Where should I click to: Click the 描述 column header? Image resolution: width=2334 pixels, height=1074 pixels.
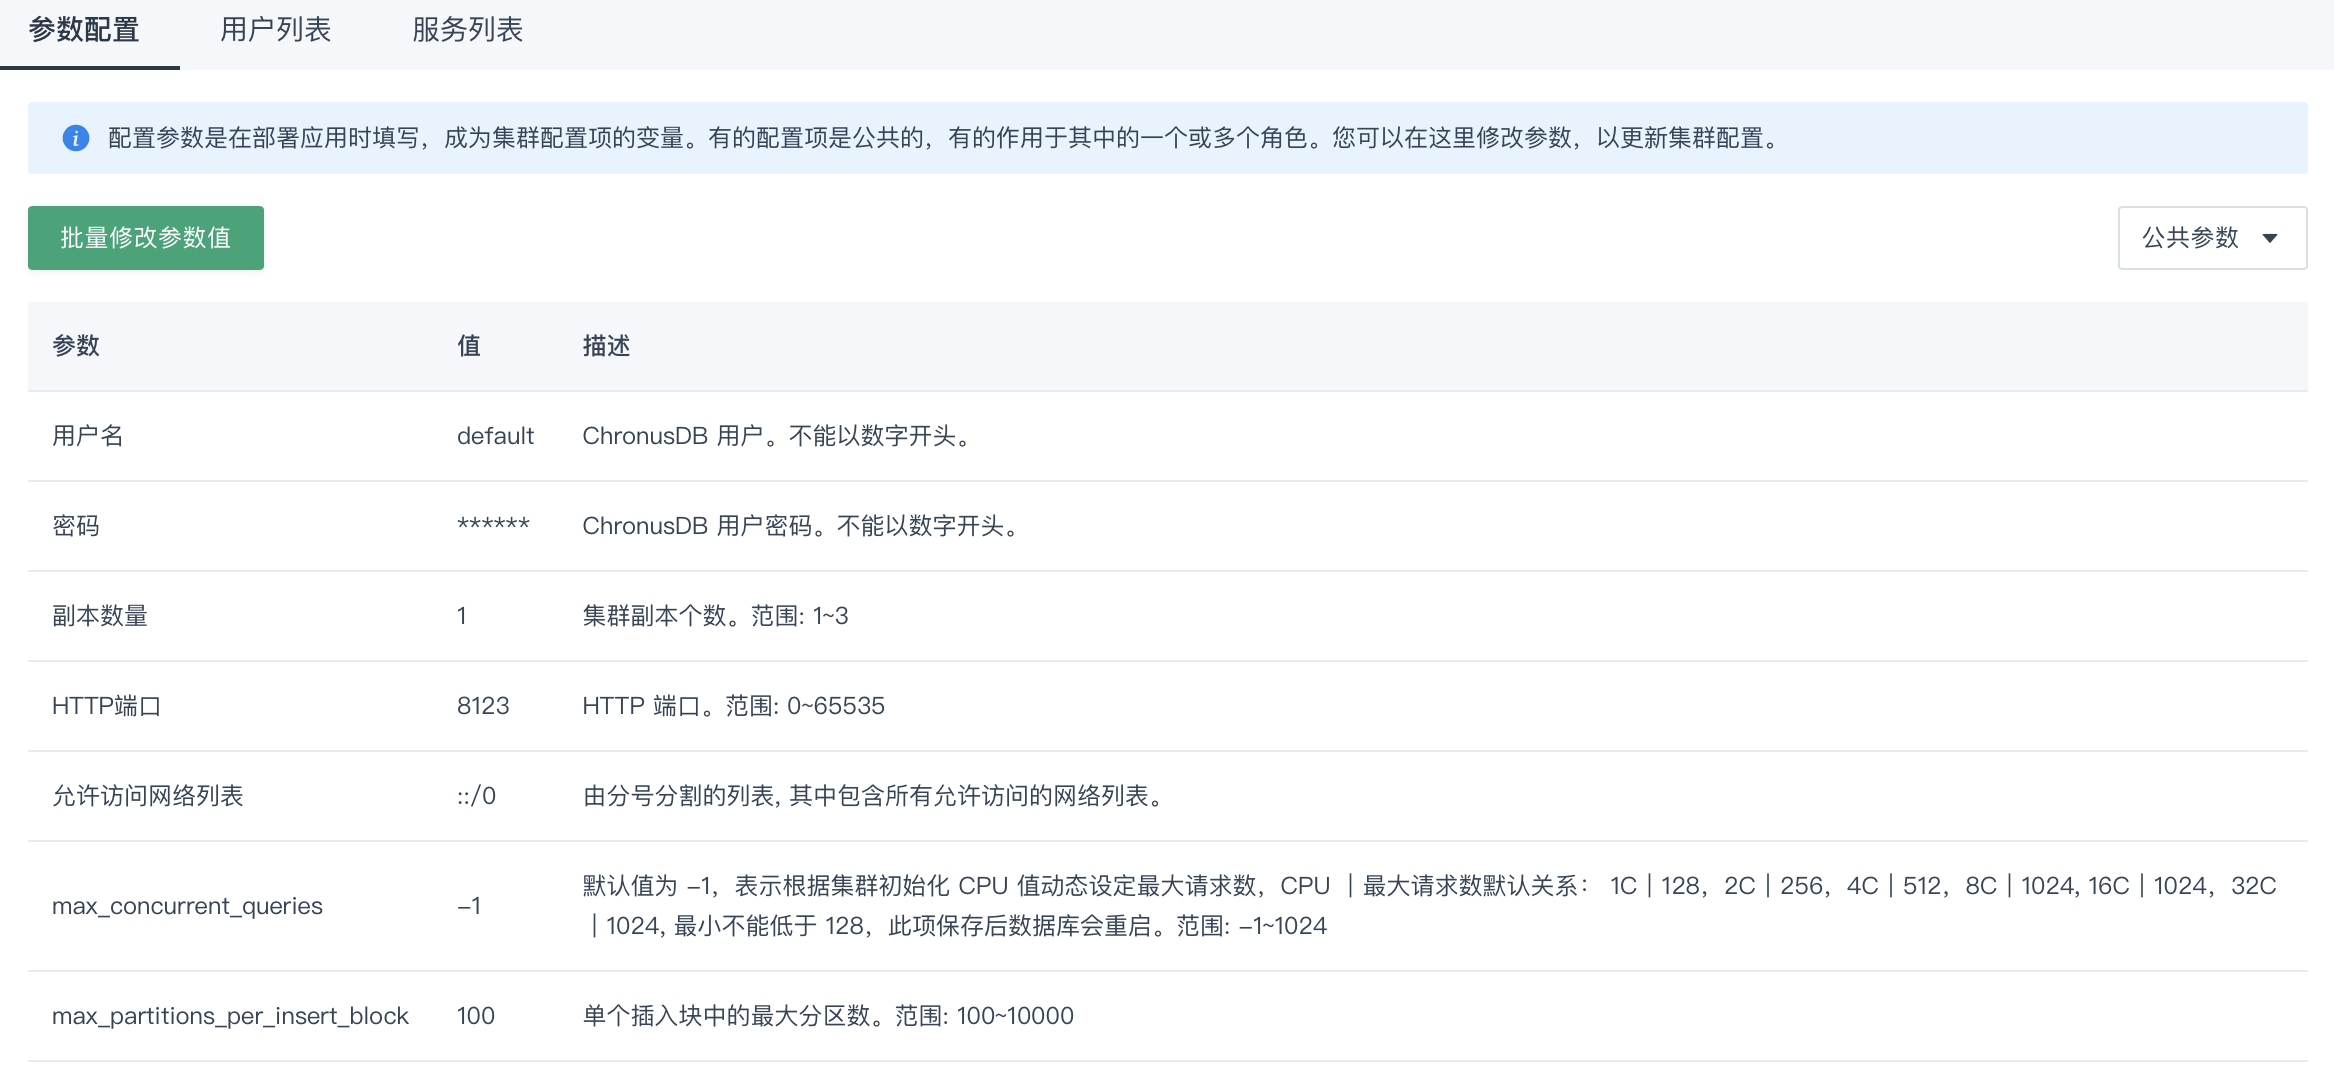607,346
